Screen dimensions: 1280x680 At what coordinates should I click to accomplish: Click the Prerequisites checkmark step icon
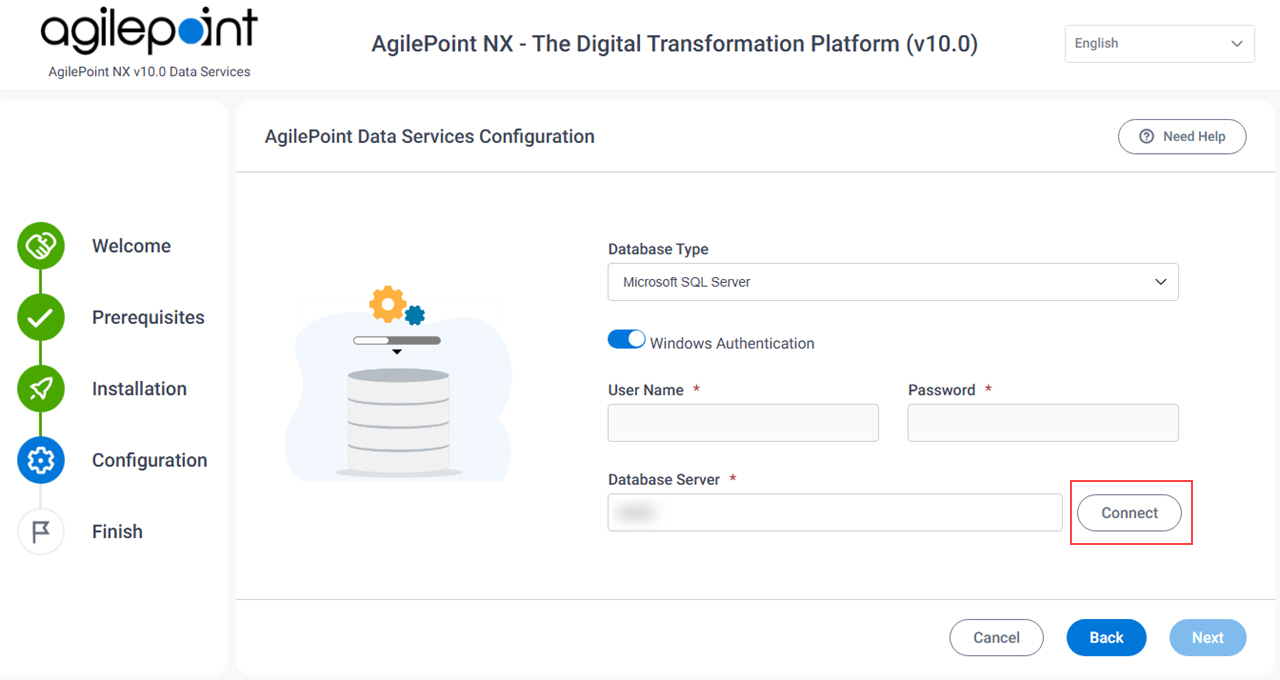coord(41,318)
